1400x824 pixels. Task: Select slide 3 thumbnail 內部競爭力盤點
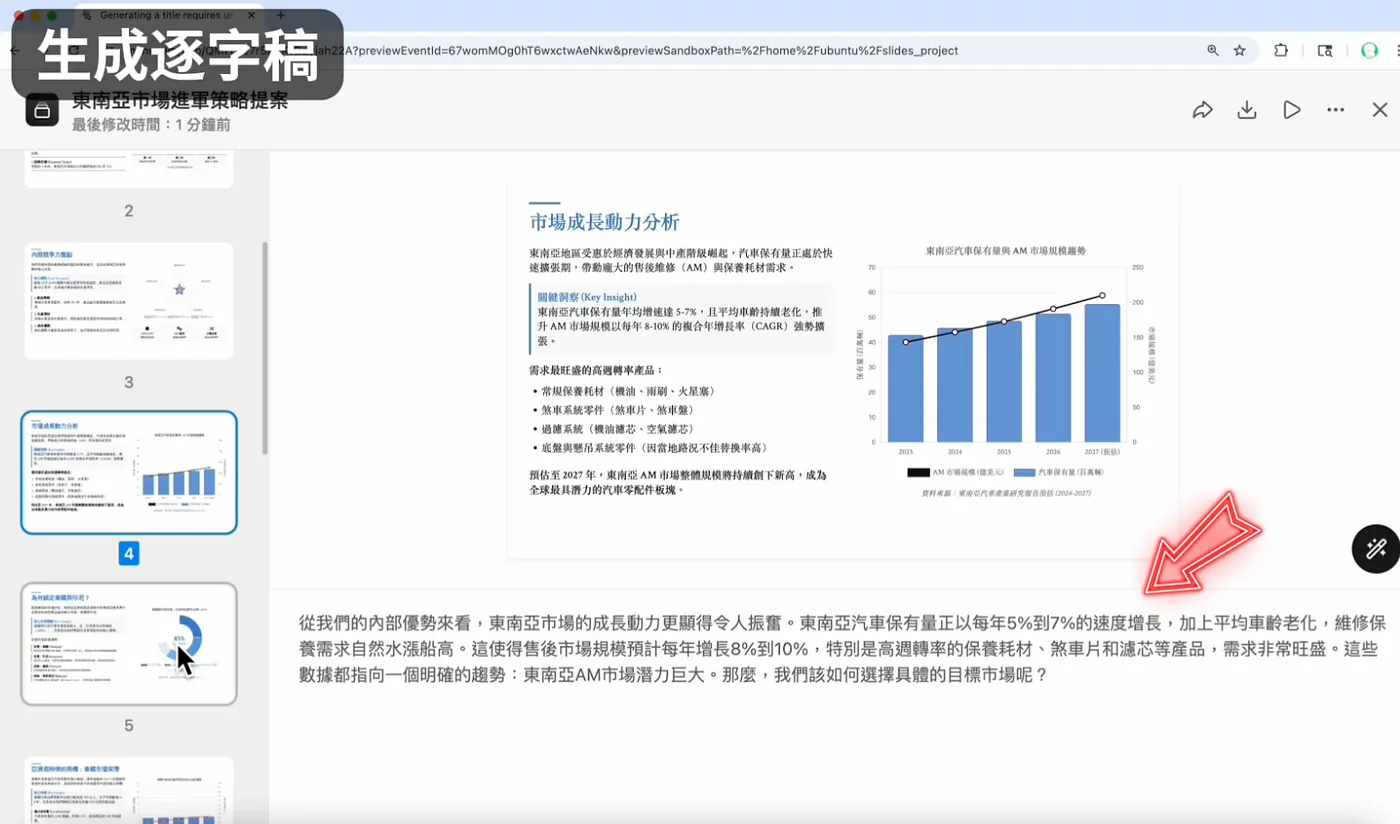(129, 301)
